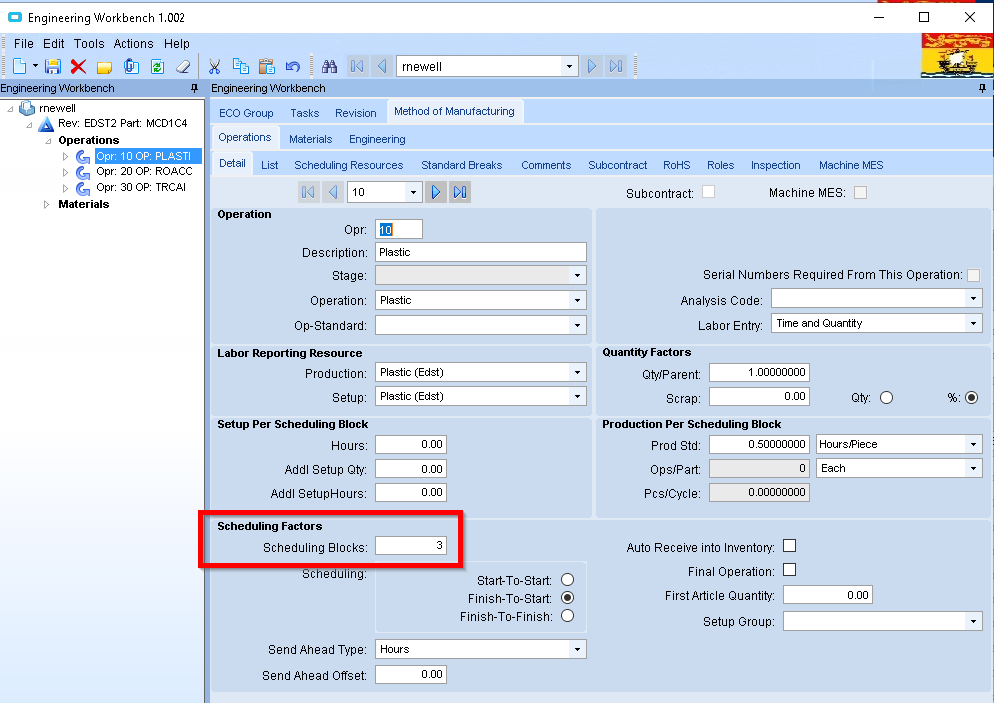The width and height of the screenshot is (994, 703).
Task: Click the red X Delete icon
Action: (x=78, y=66)
